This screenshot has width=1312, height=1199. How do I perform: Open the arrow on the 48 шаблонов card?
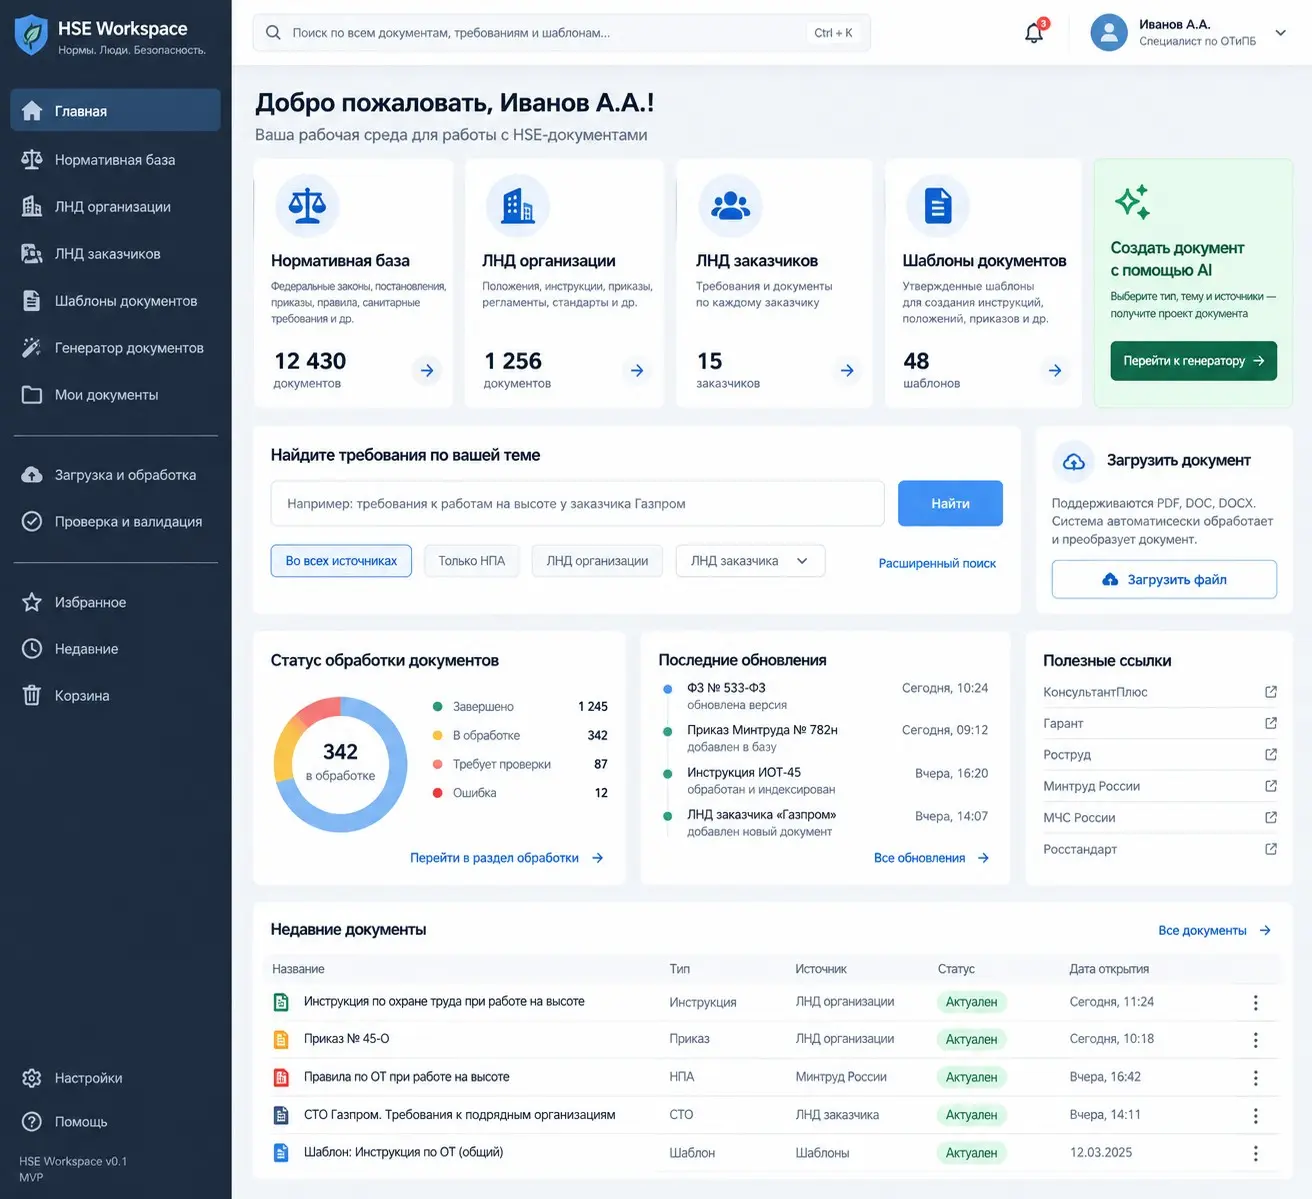[1055, 371]
